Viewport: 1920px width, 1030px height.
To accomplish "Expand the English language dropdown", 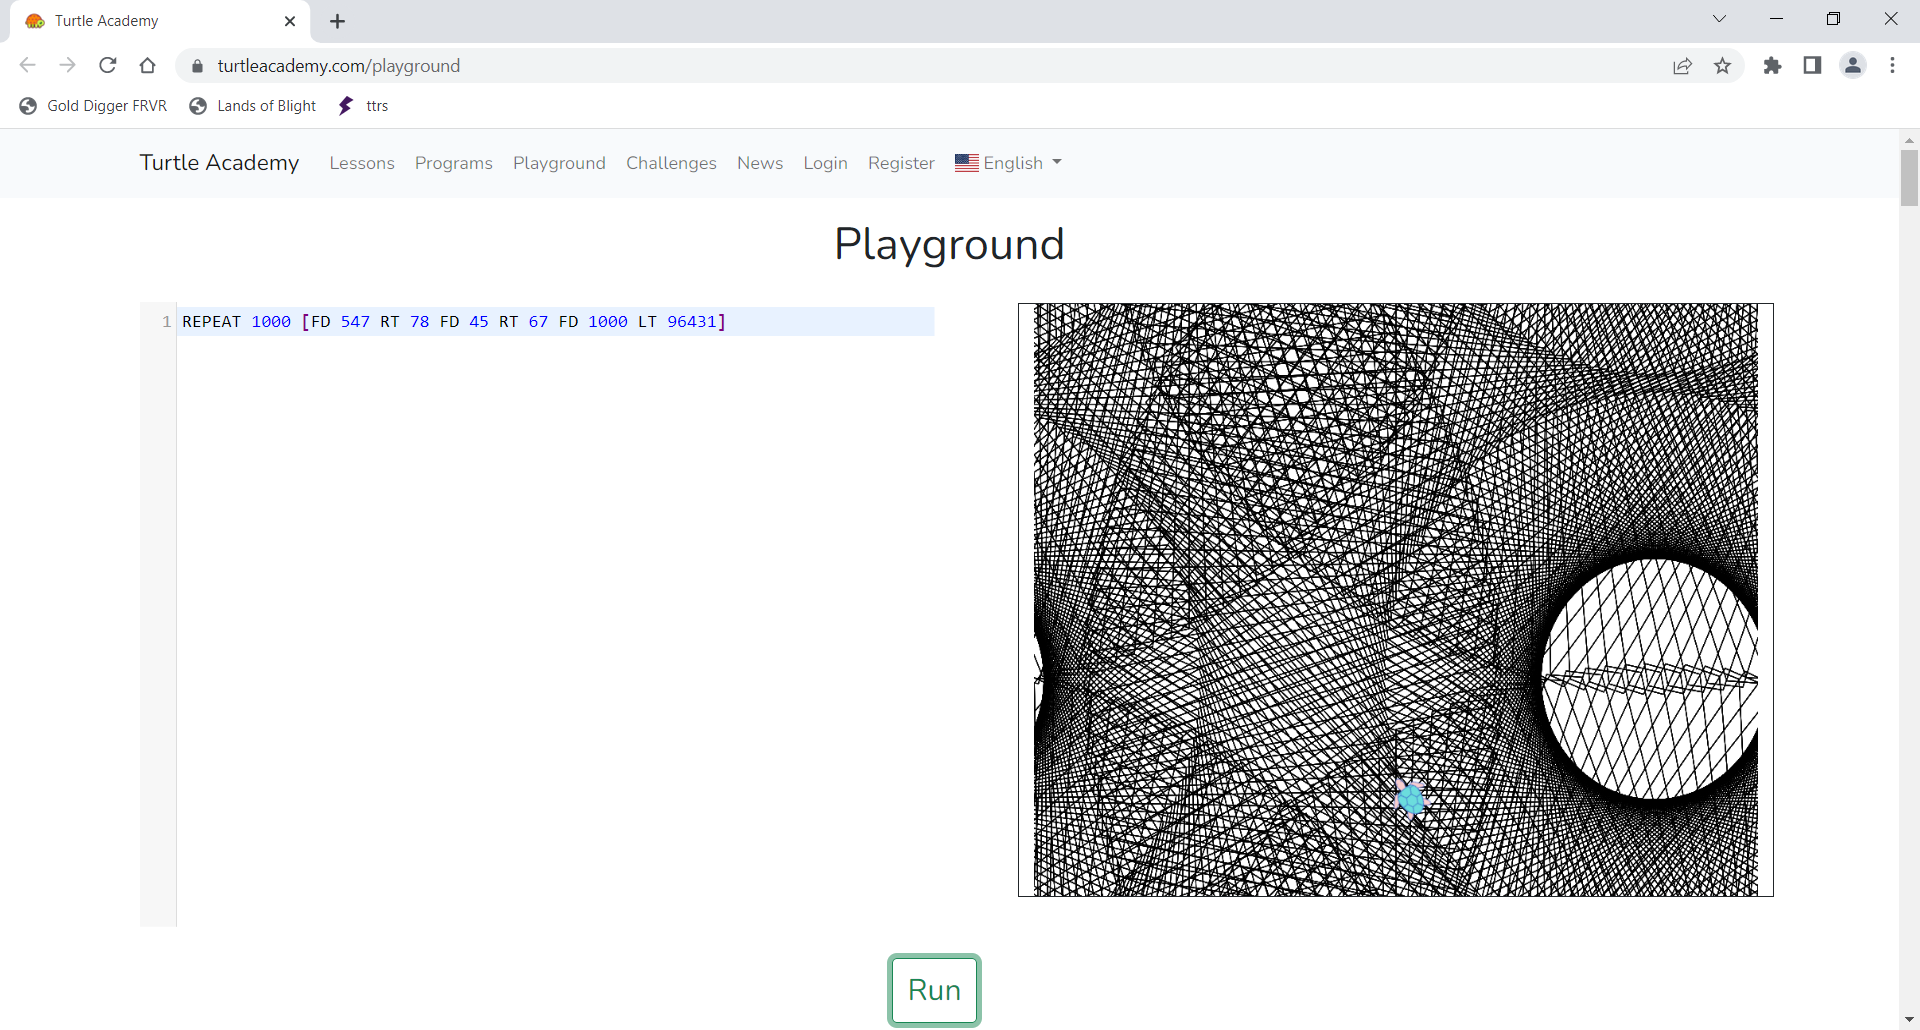I will coord(1008,163).
